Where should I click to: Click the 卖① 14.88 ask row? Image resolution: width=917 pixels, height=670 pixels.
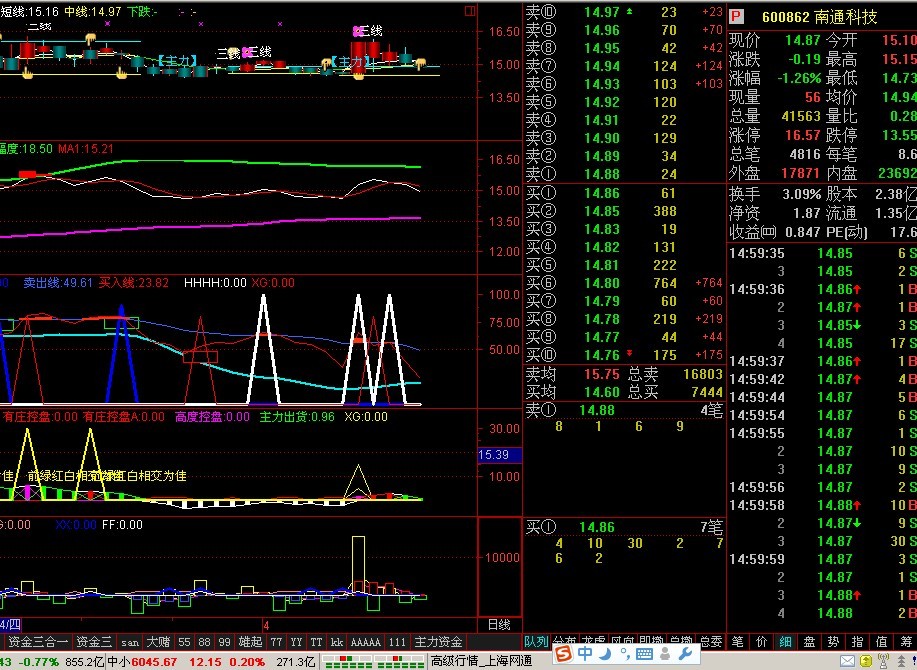[x=624, y=174]
